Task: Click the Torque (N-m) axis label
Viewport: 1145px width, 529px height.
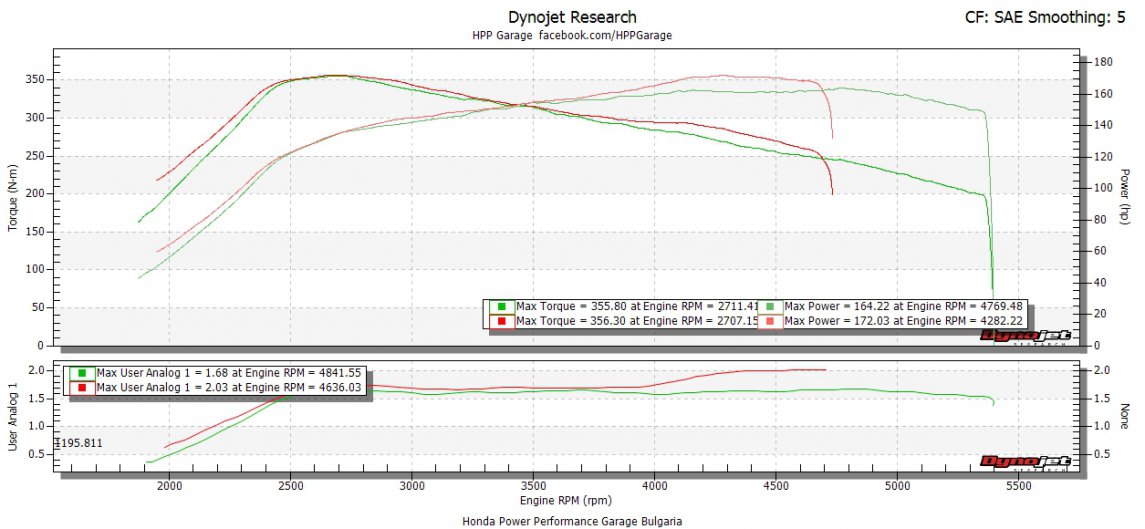Action: click(x=13, y=196)
